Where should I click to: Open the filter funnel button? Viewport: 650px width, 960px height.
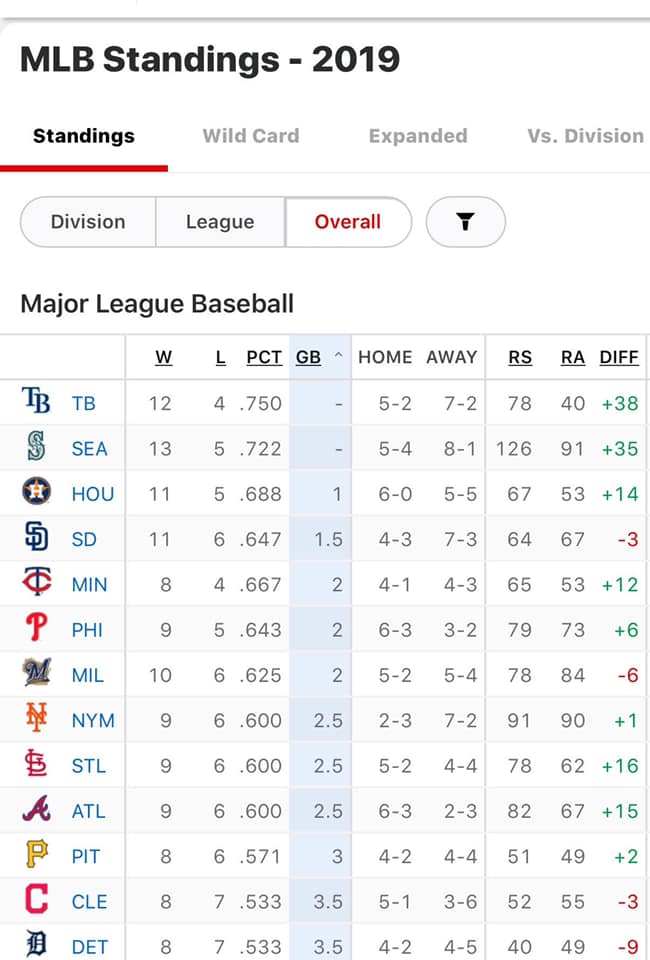coord(466,222)
